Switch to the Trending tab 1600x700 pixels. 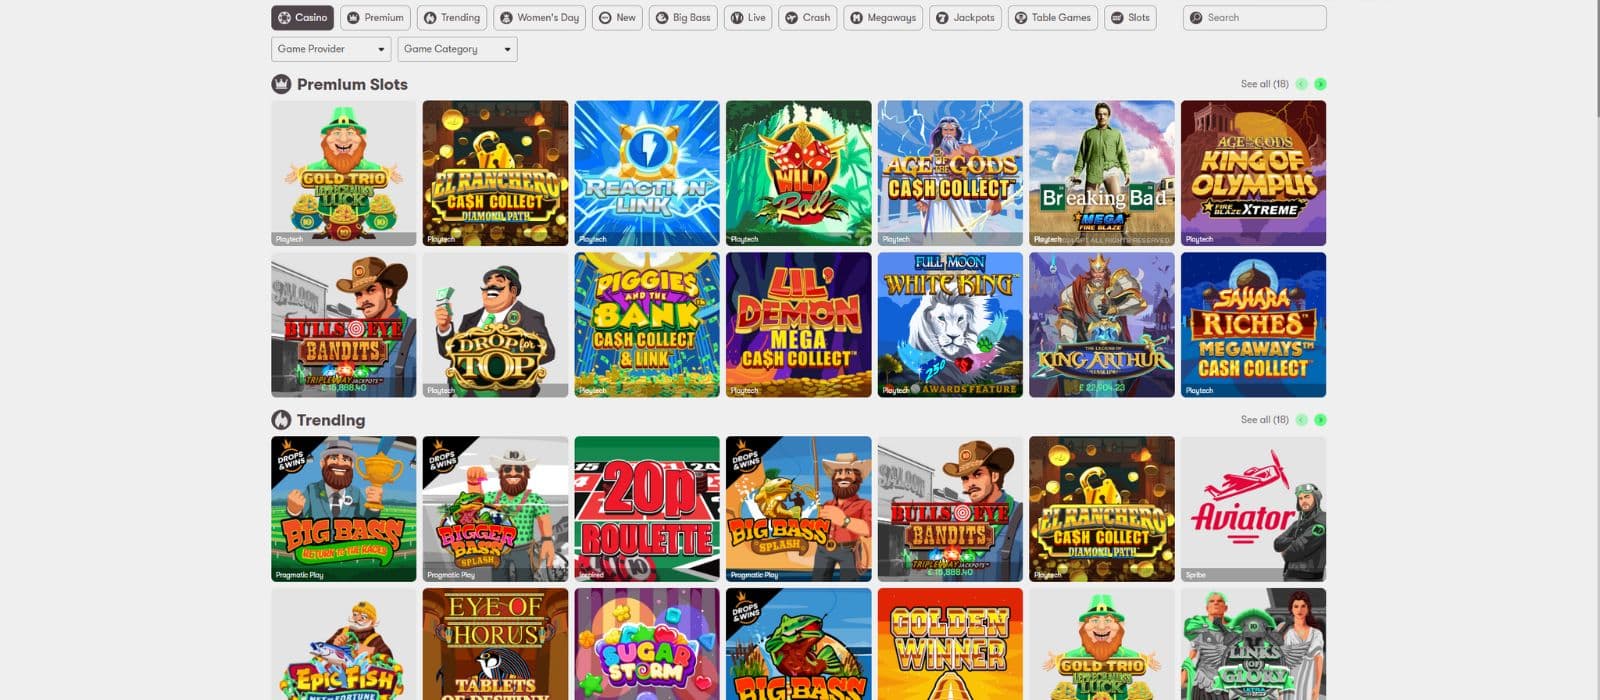pos(452,17)
